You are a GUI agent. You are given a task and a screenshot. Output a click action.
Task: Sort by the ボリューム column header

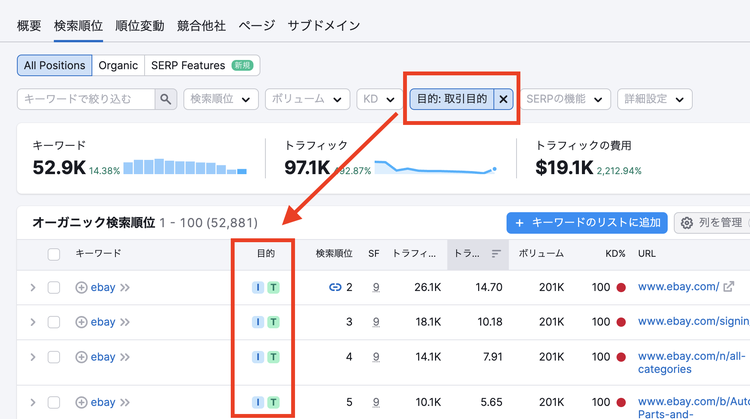541,254
